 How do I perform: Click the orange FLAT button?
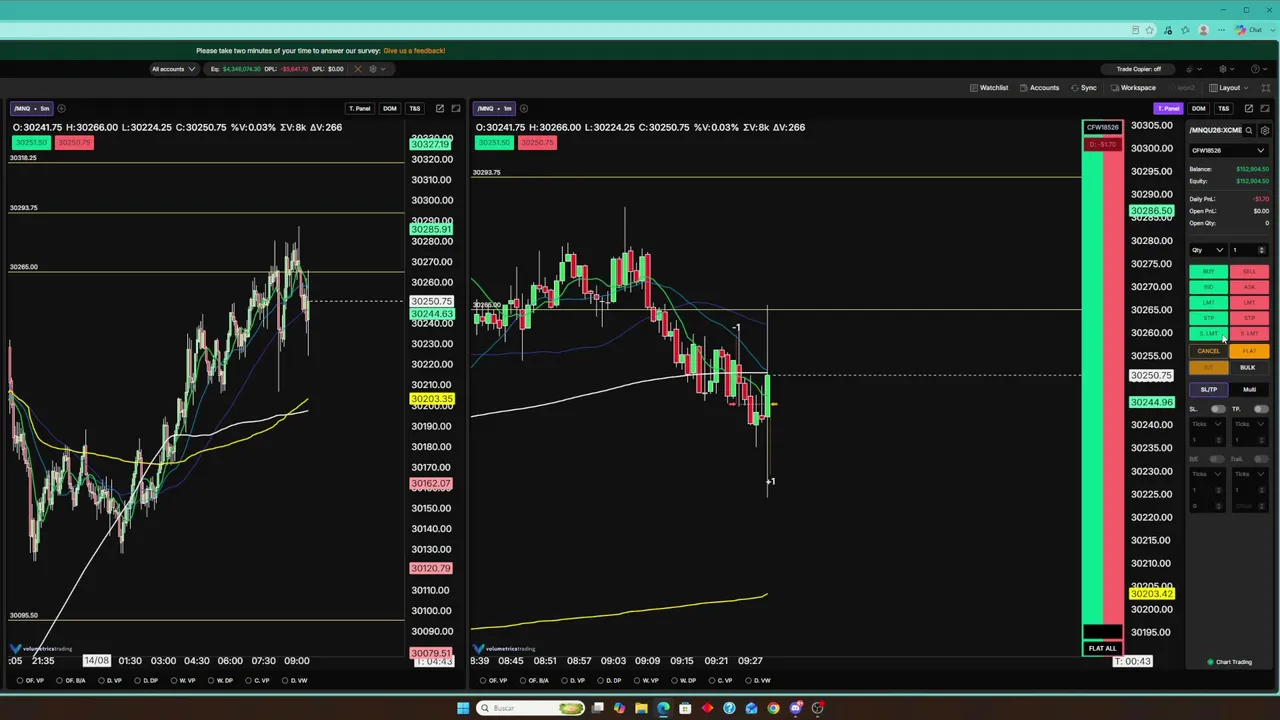point(1249,352)
